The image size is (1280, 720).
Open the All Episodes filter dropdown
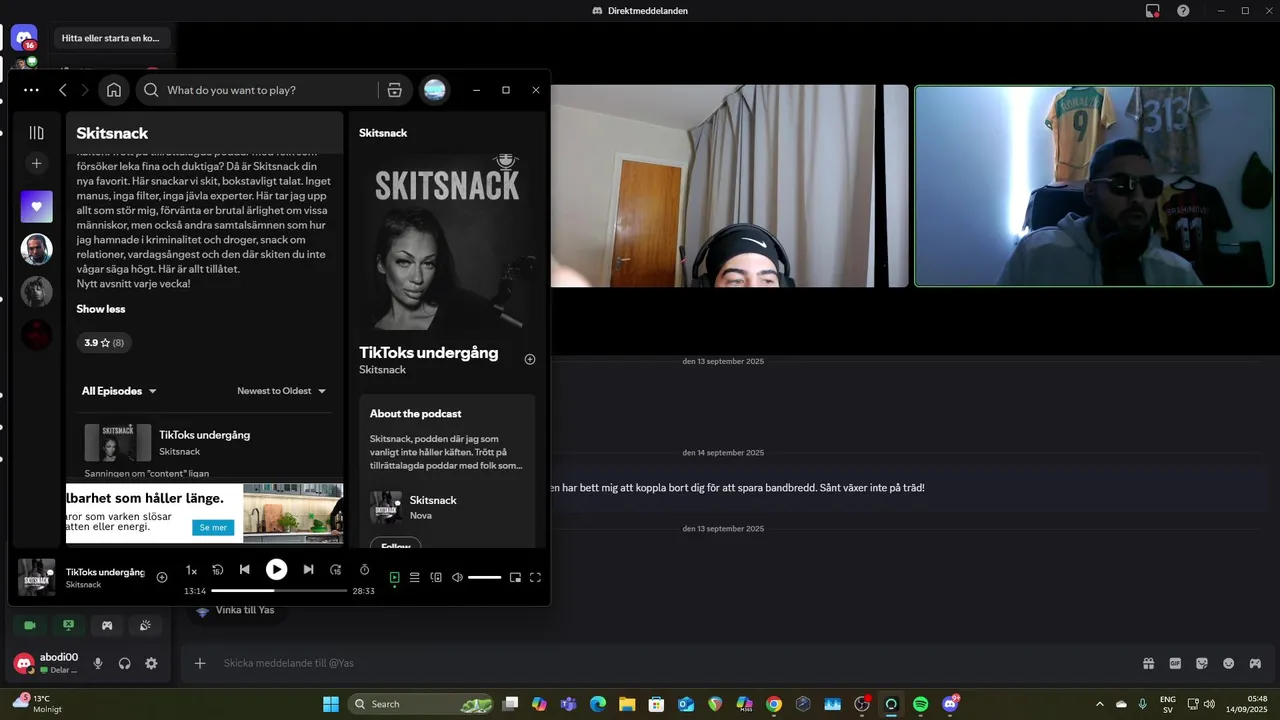pos(119,391)
